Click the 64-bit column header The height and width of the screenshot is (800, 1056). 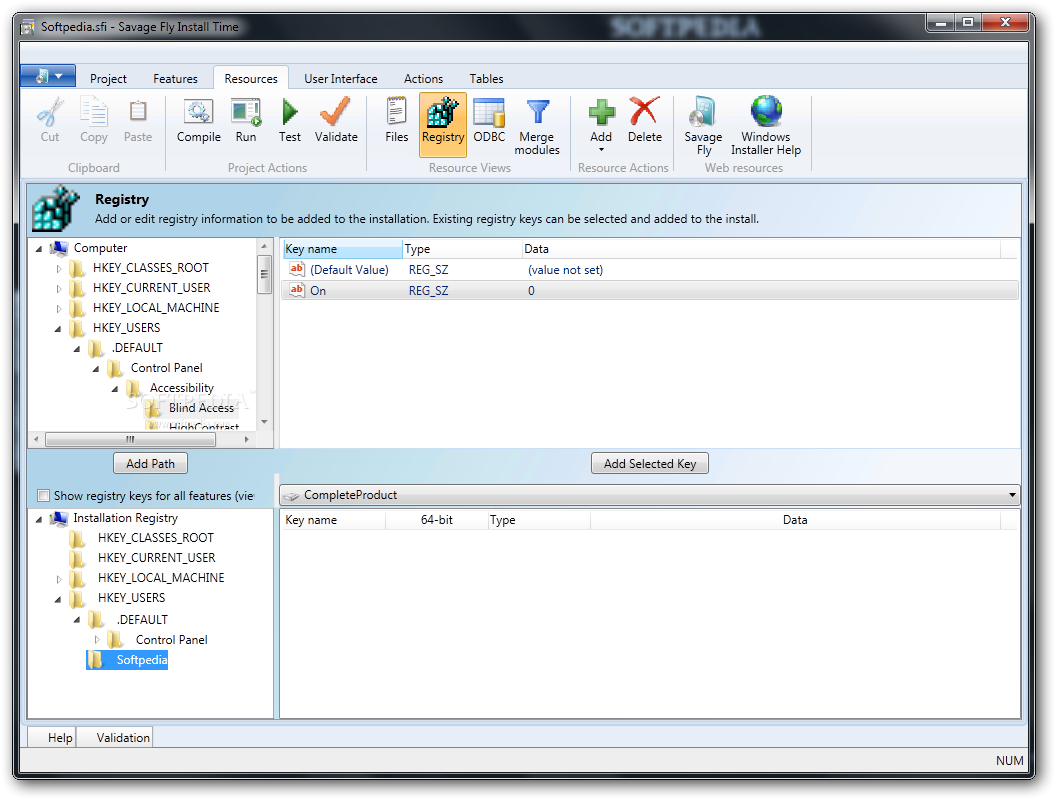[x=436, y=520]
